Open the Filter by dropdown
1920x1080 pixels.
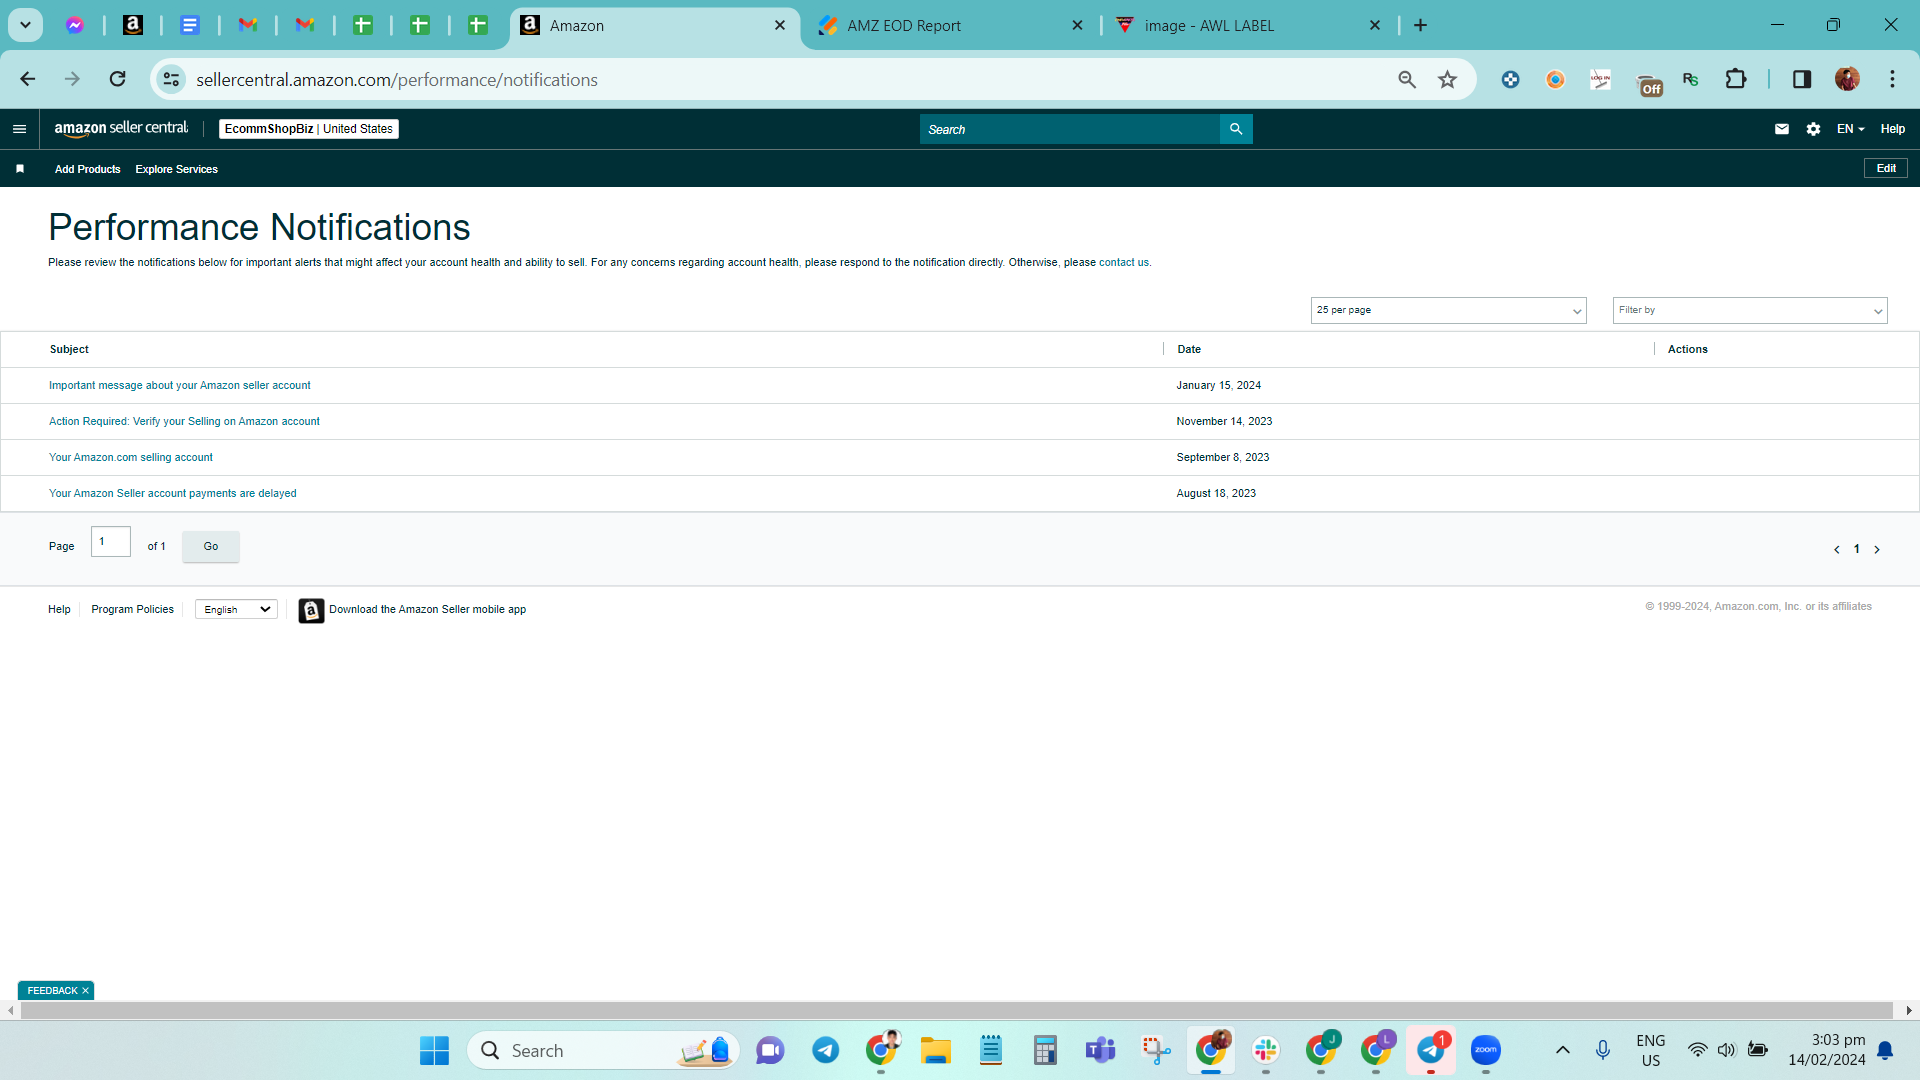coord(1750,310)
